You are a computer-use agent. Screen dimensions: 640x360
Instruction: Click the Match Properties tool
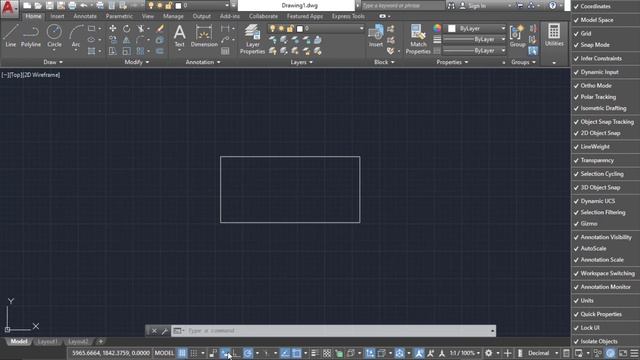418,39
